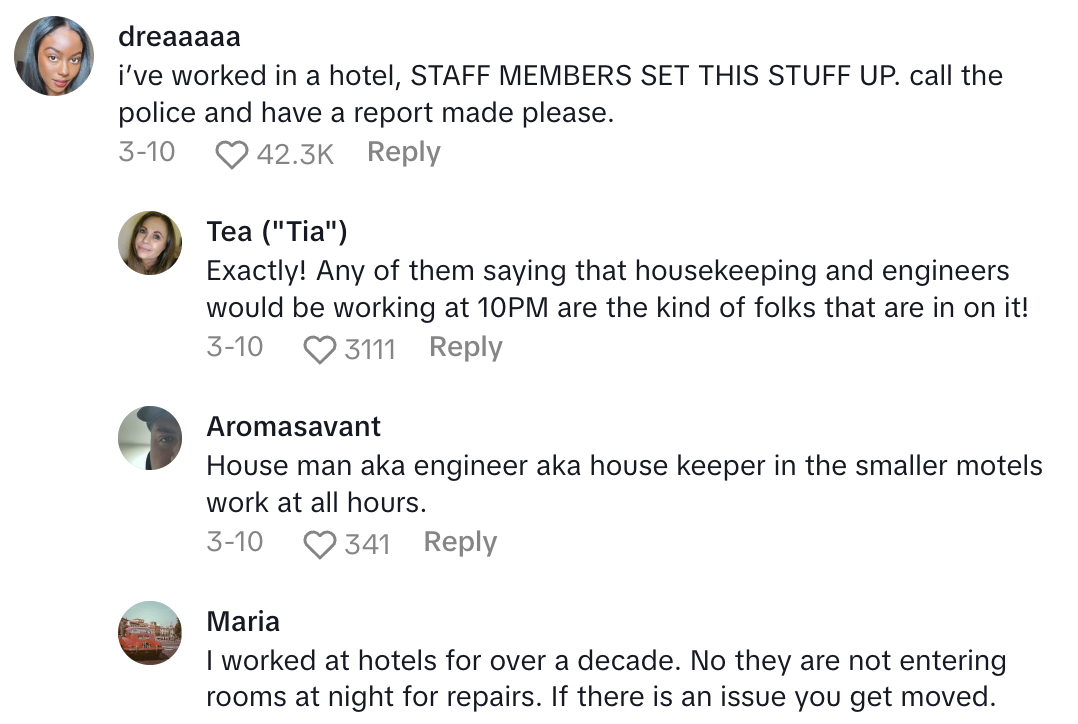Click the 341 like count
This screenshot has width=1078, height=724.
click(x=367, y=544)
